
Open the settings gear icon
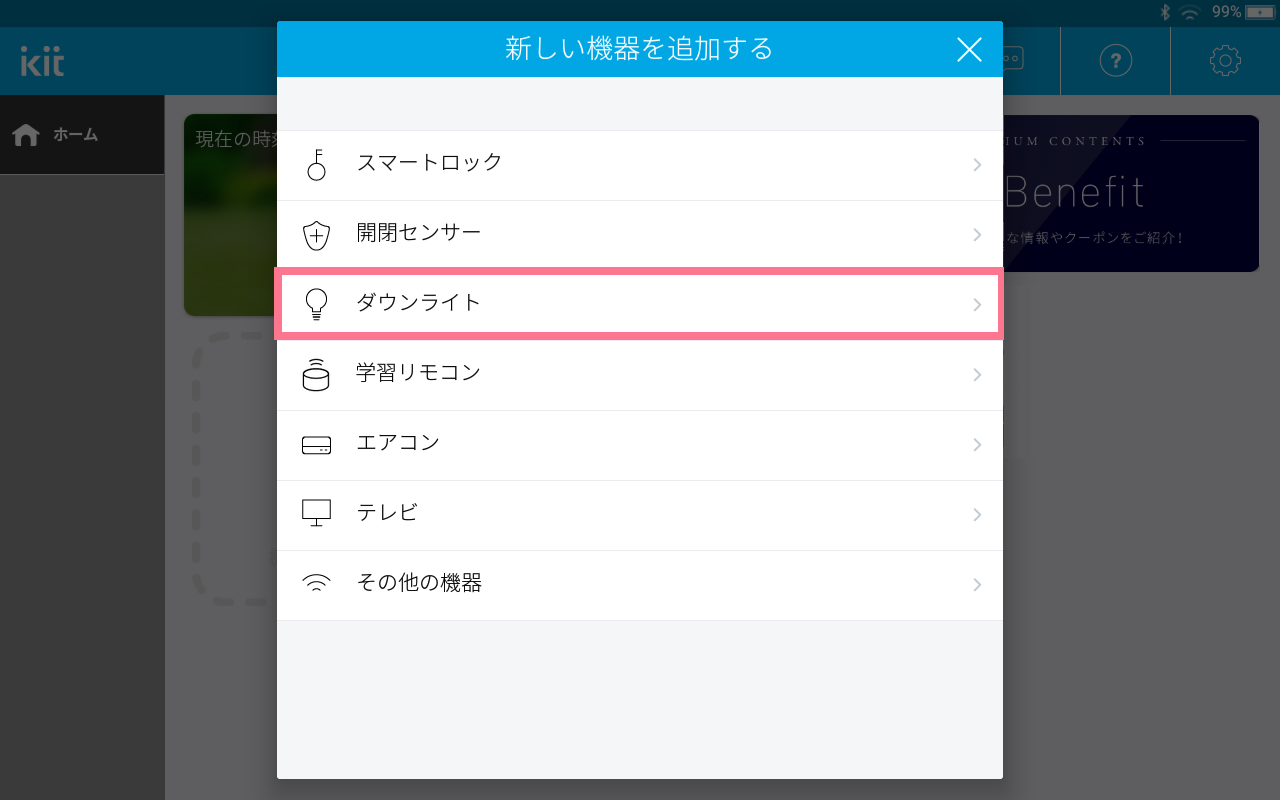(1225, 61)
